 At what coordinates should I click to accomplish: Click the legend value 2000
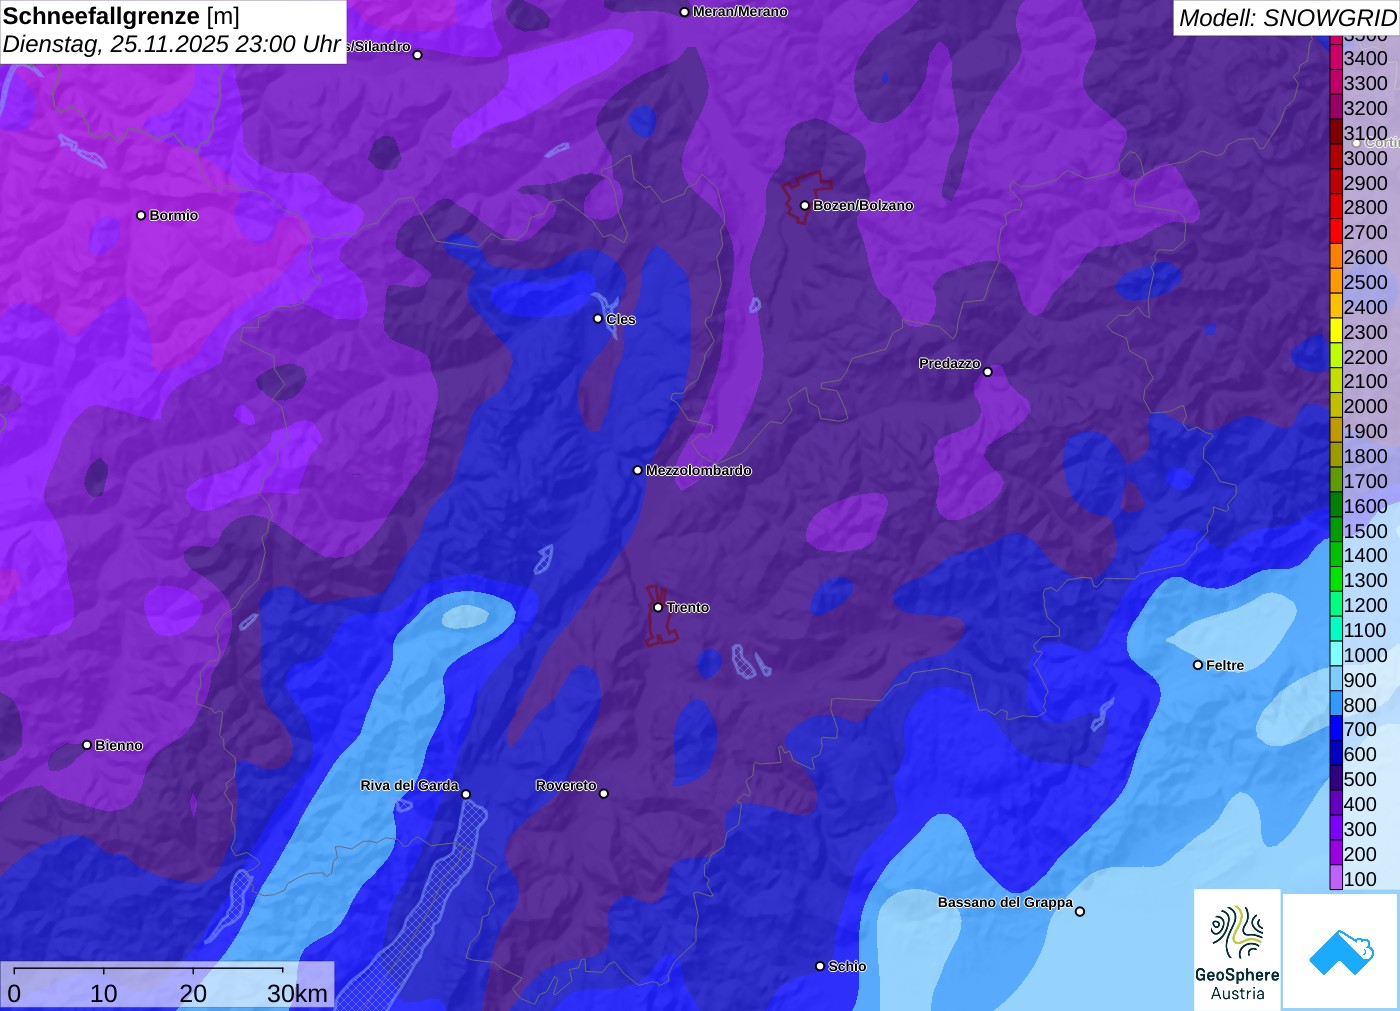(x=1365, y=406)
